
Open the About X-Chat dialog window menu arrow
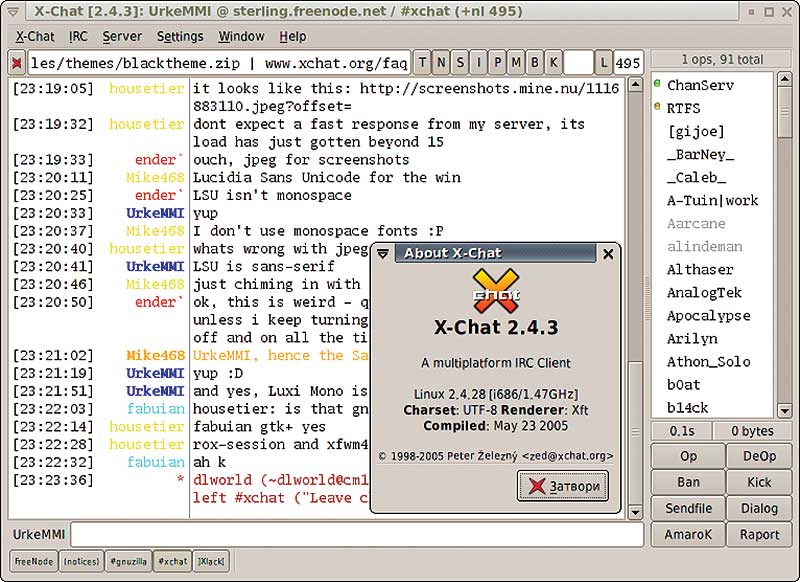pyautogui.click(x=383, y=254)
